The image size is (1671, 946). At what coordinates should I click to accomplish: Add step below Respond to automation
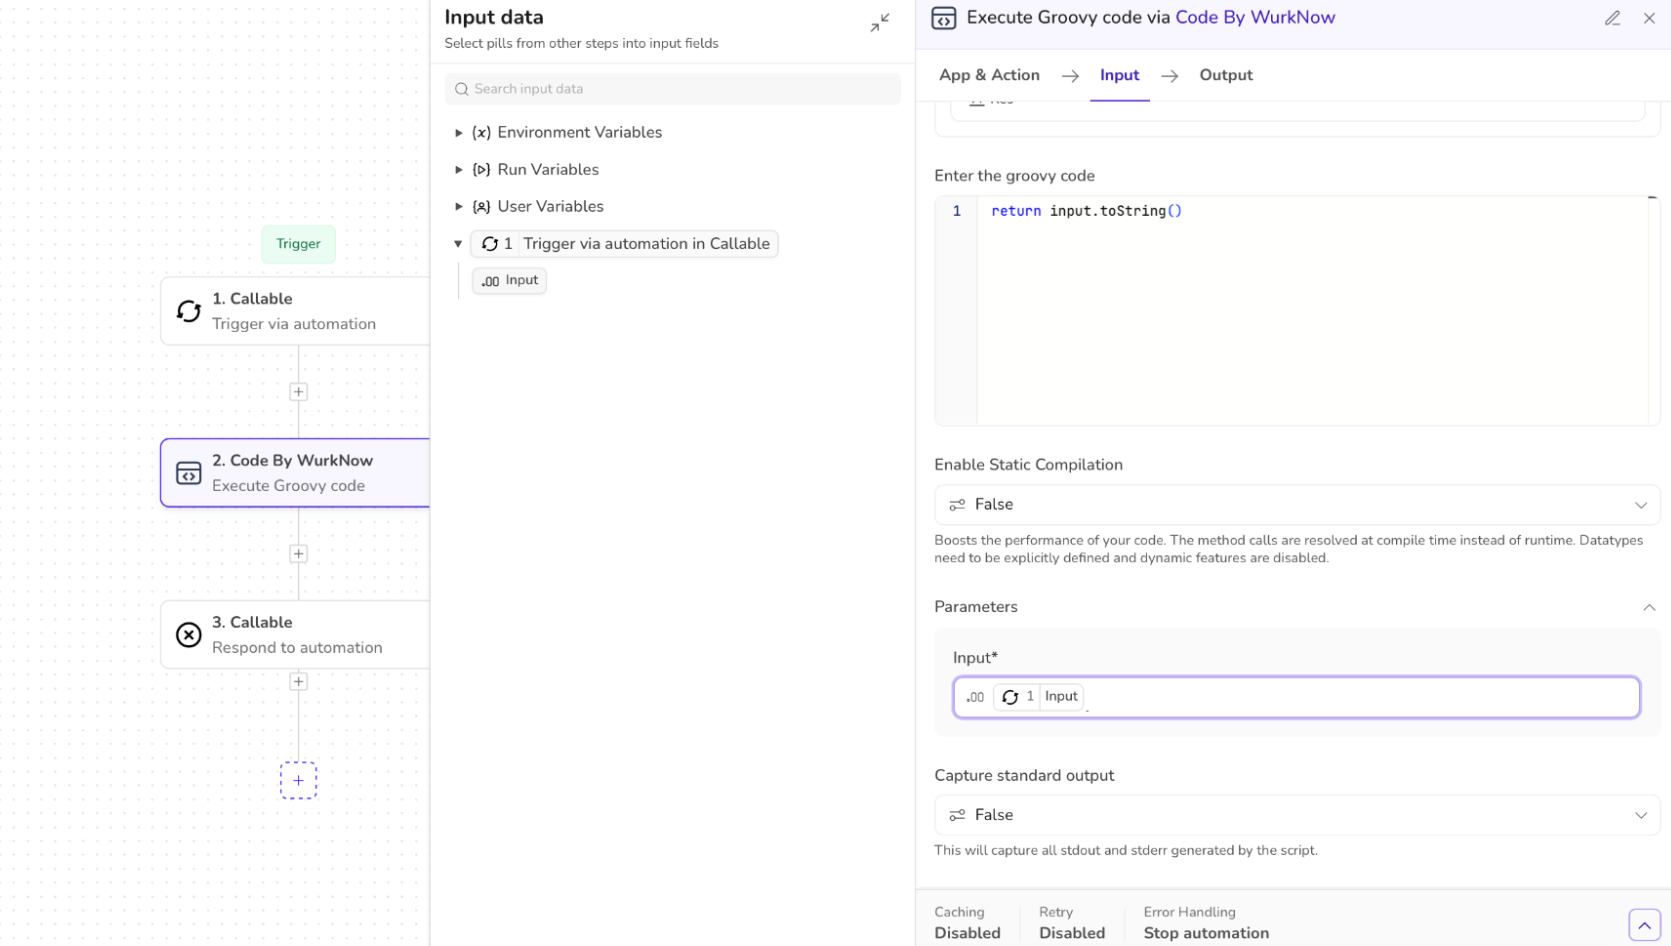(x=298, y=682)
